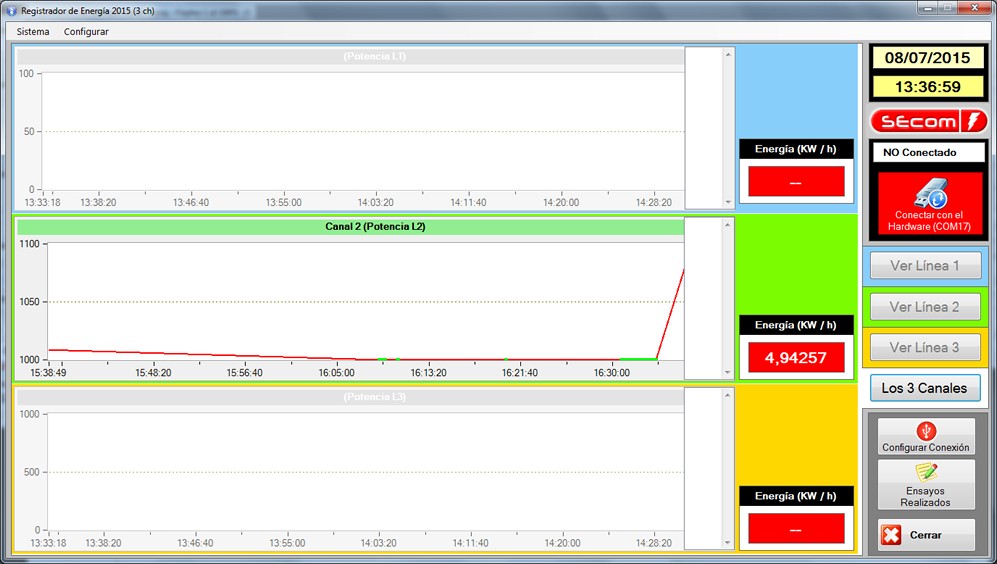Viewport: 997px width, 564px height.
Task: Click the clock showing 13:36:59
Action: [928, 87]
